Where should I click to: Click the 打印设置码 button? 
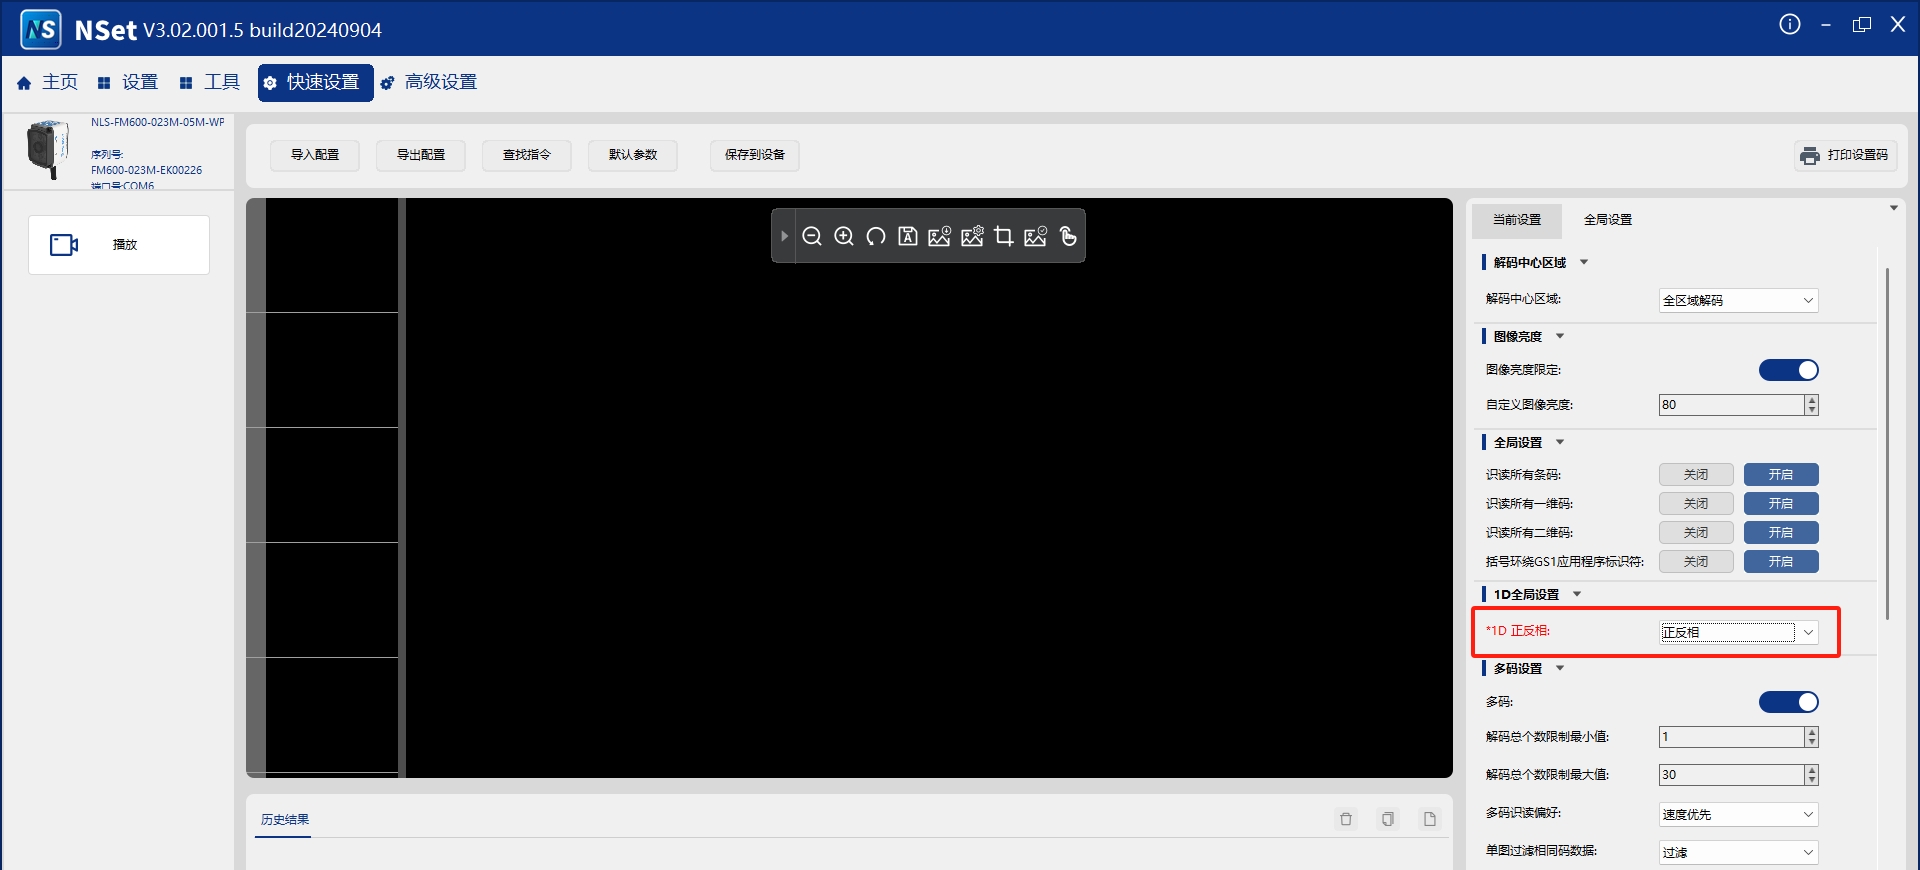1845,155
